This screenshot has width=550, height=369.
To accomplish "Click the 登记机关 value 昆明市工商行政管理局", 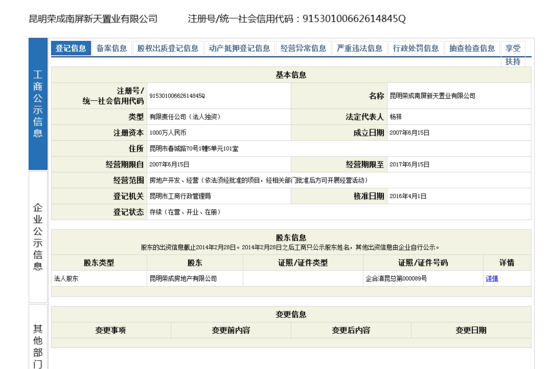I will pyautogui.click(x=180, y=196).
